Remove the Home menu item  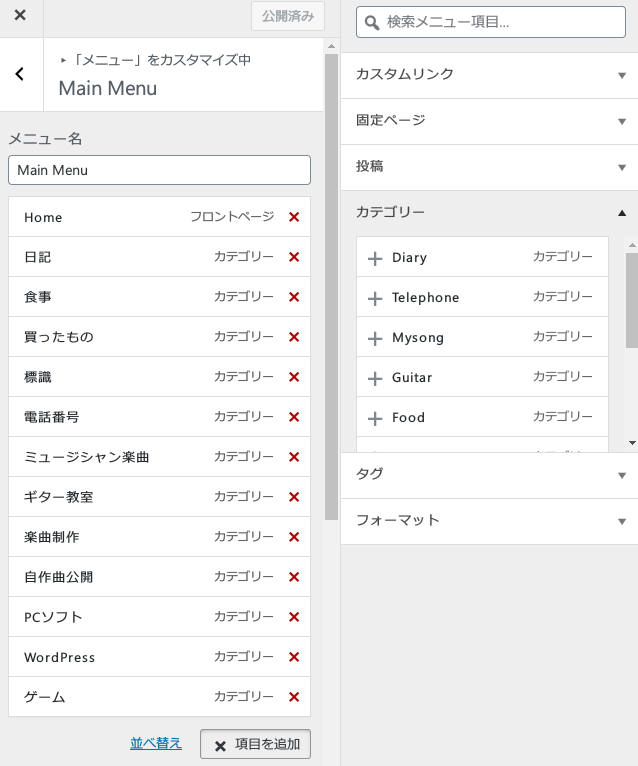pos(294,217)
